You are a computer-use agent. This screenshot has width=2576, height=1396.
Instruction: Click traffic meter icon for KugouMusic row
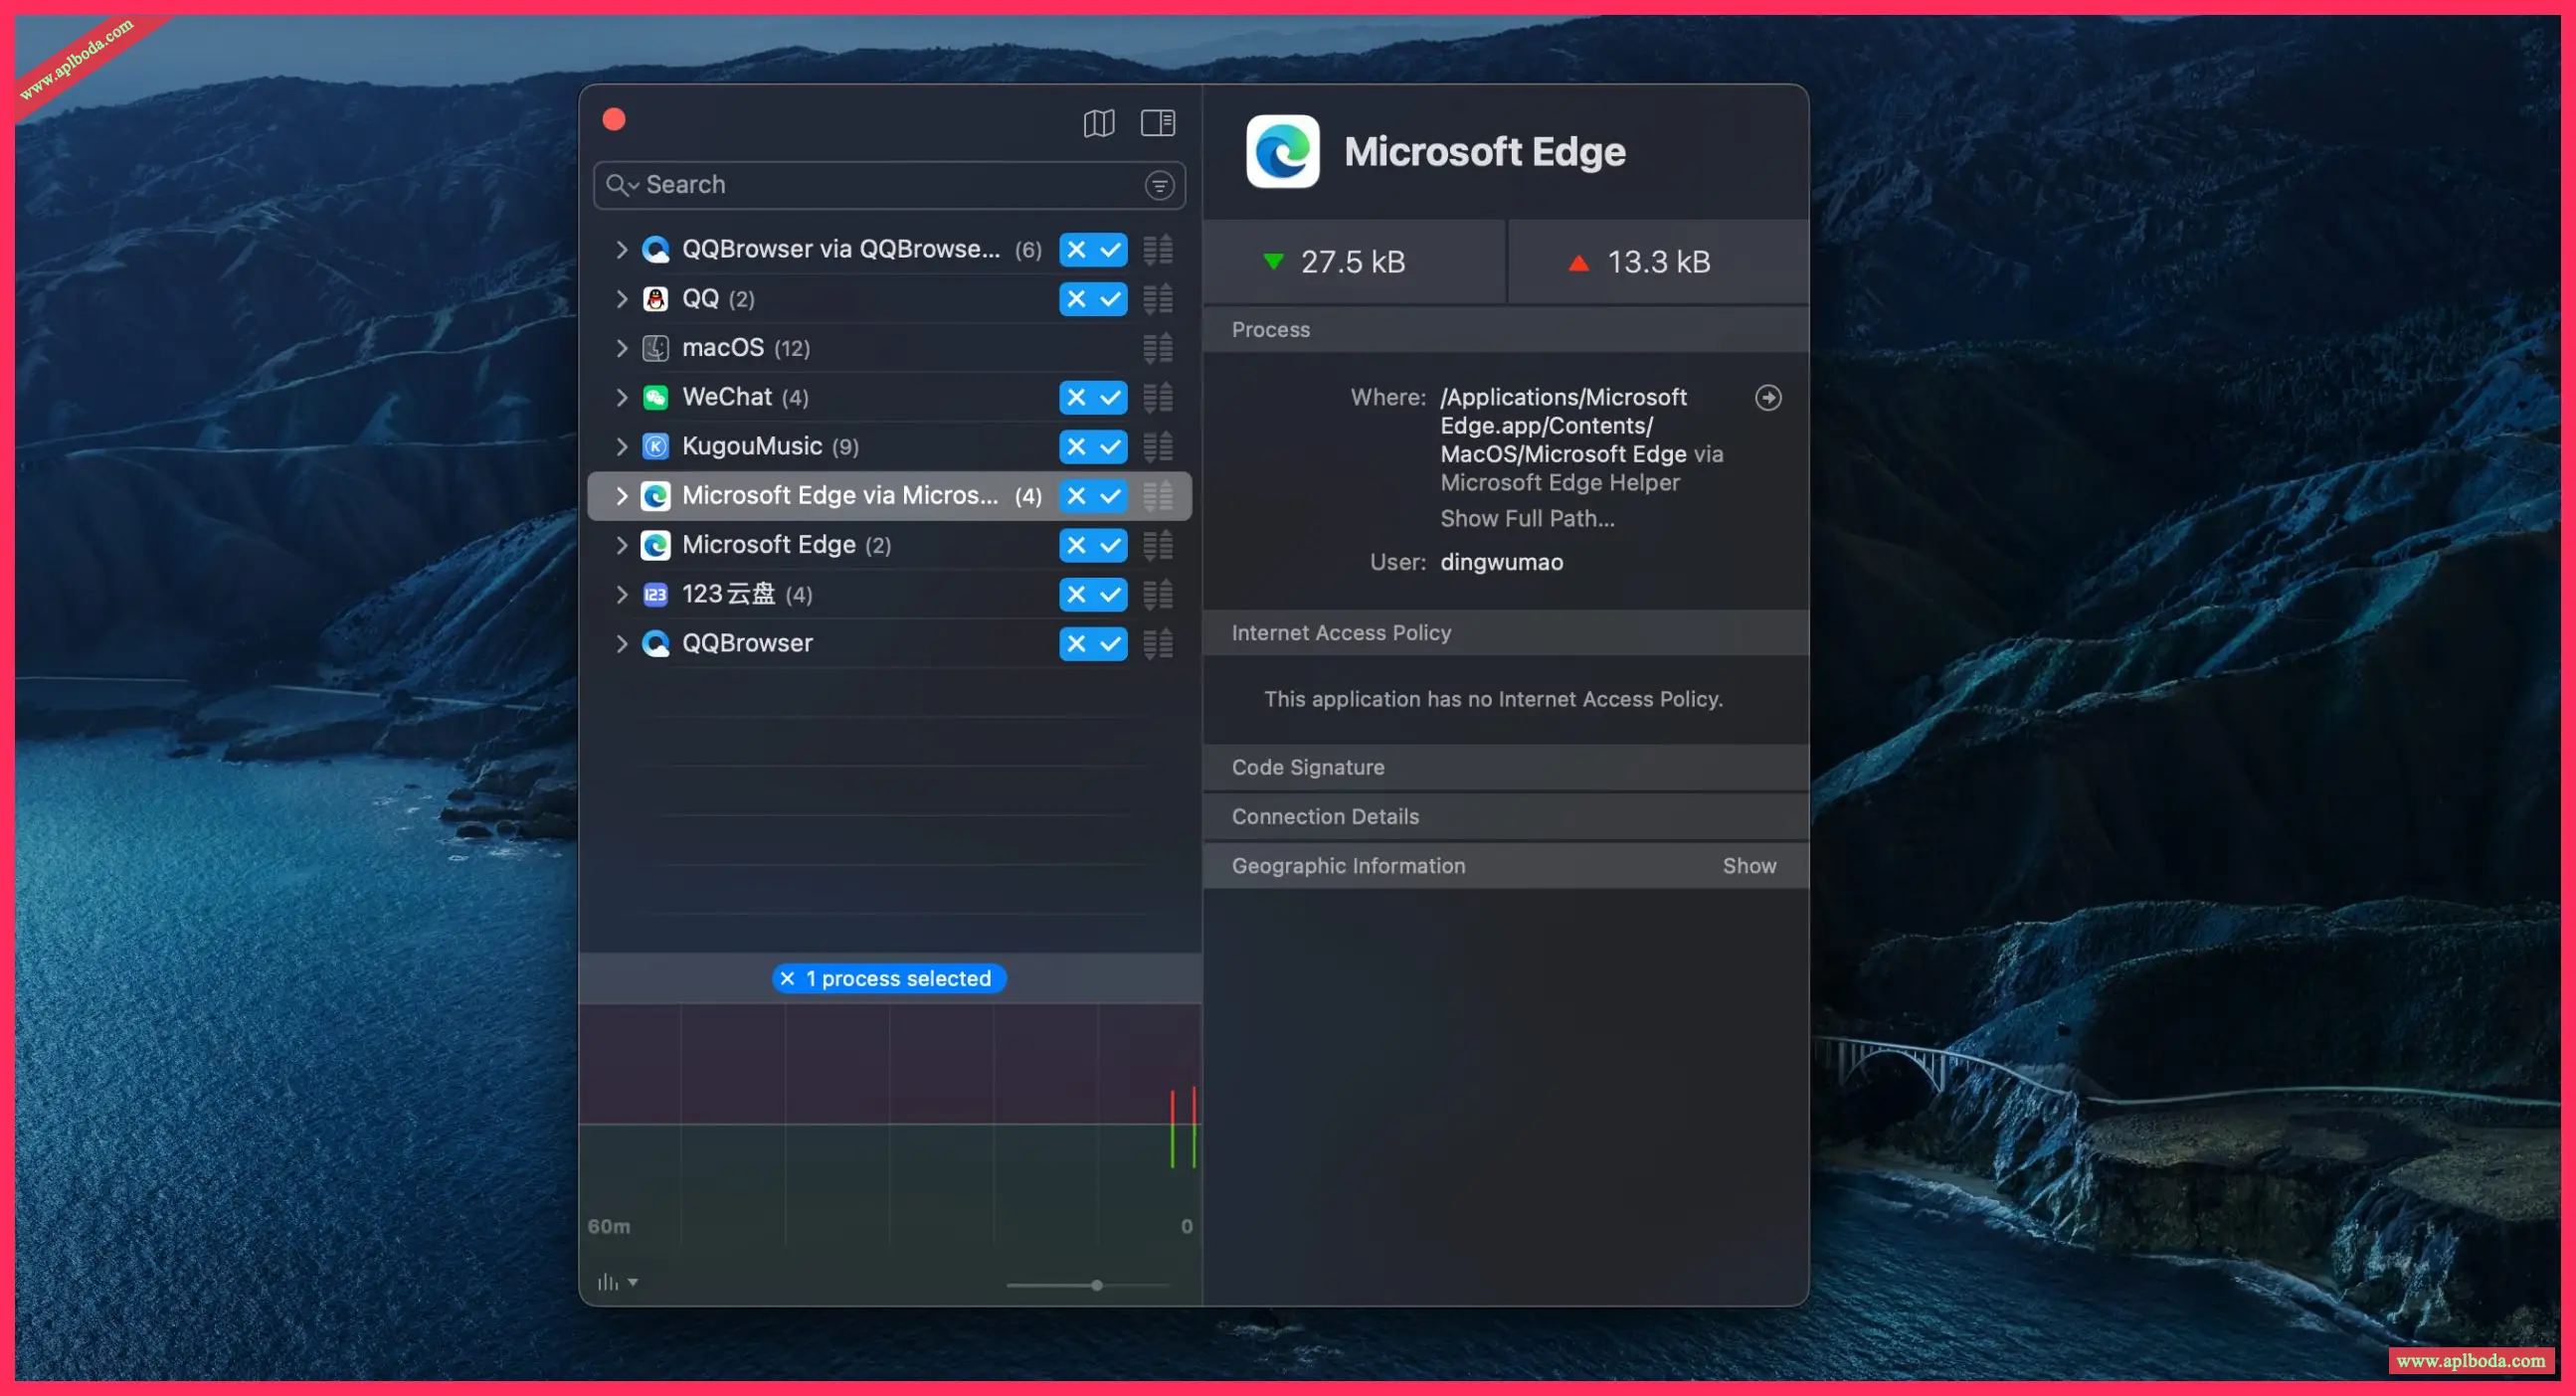1157,447
